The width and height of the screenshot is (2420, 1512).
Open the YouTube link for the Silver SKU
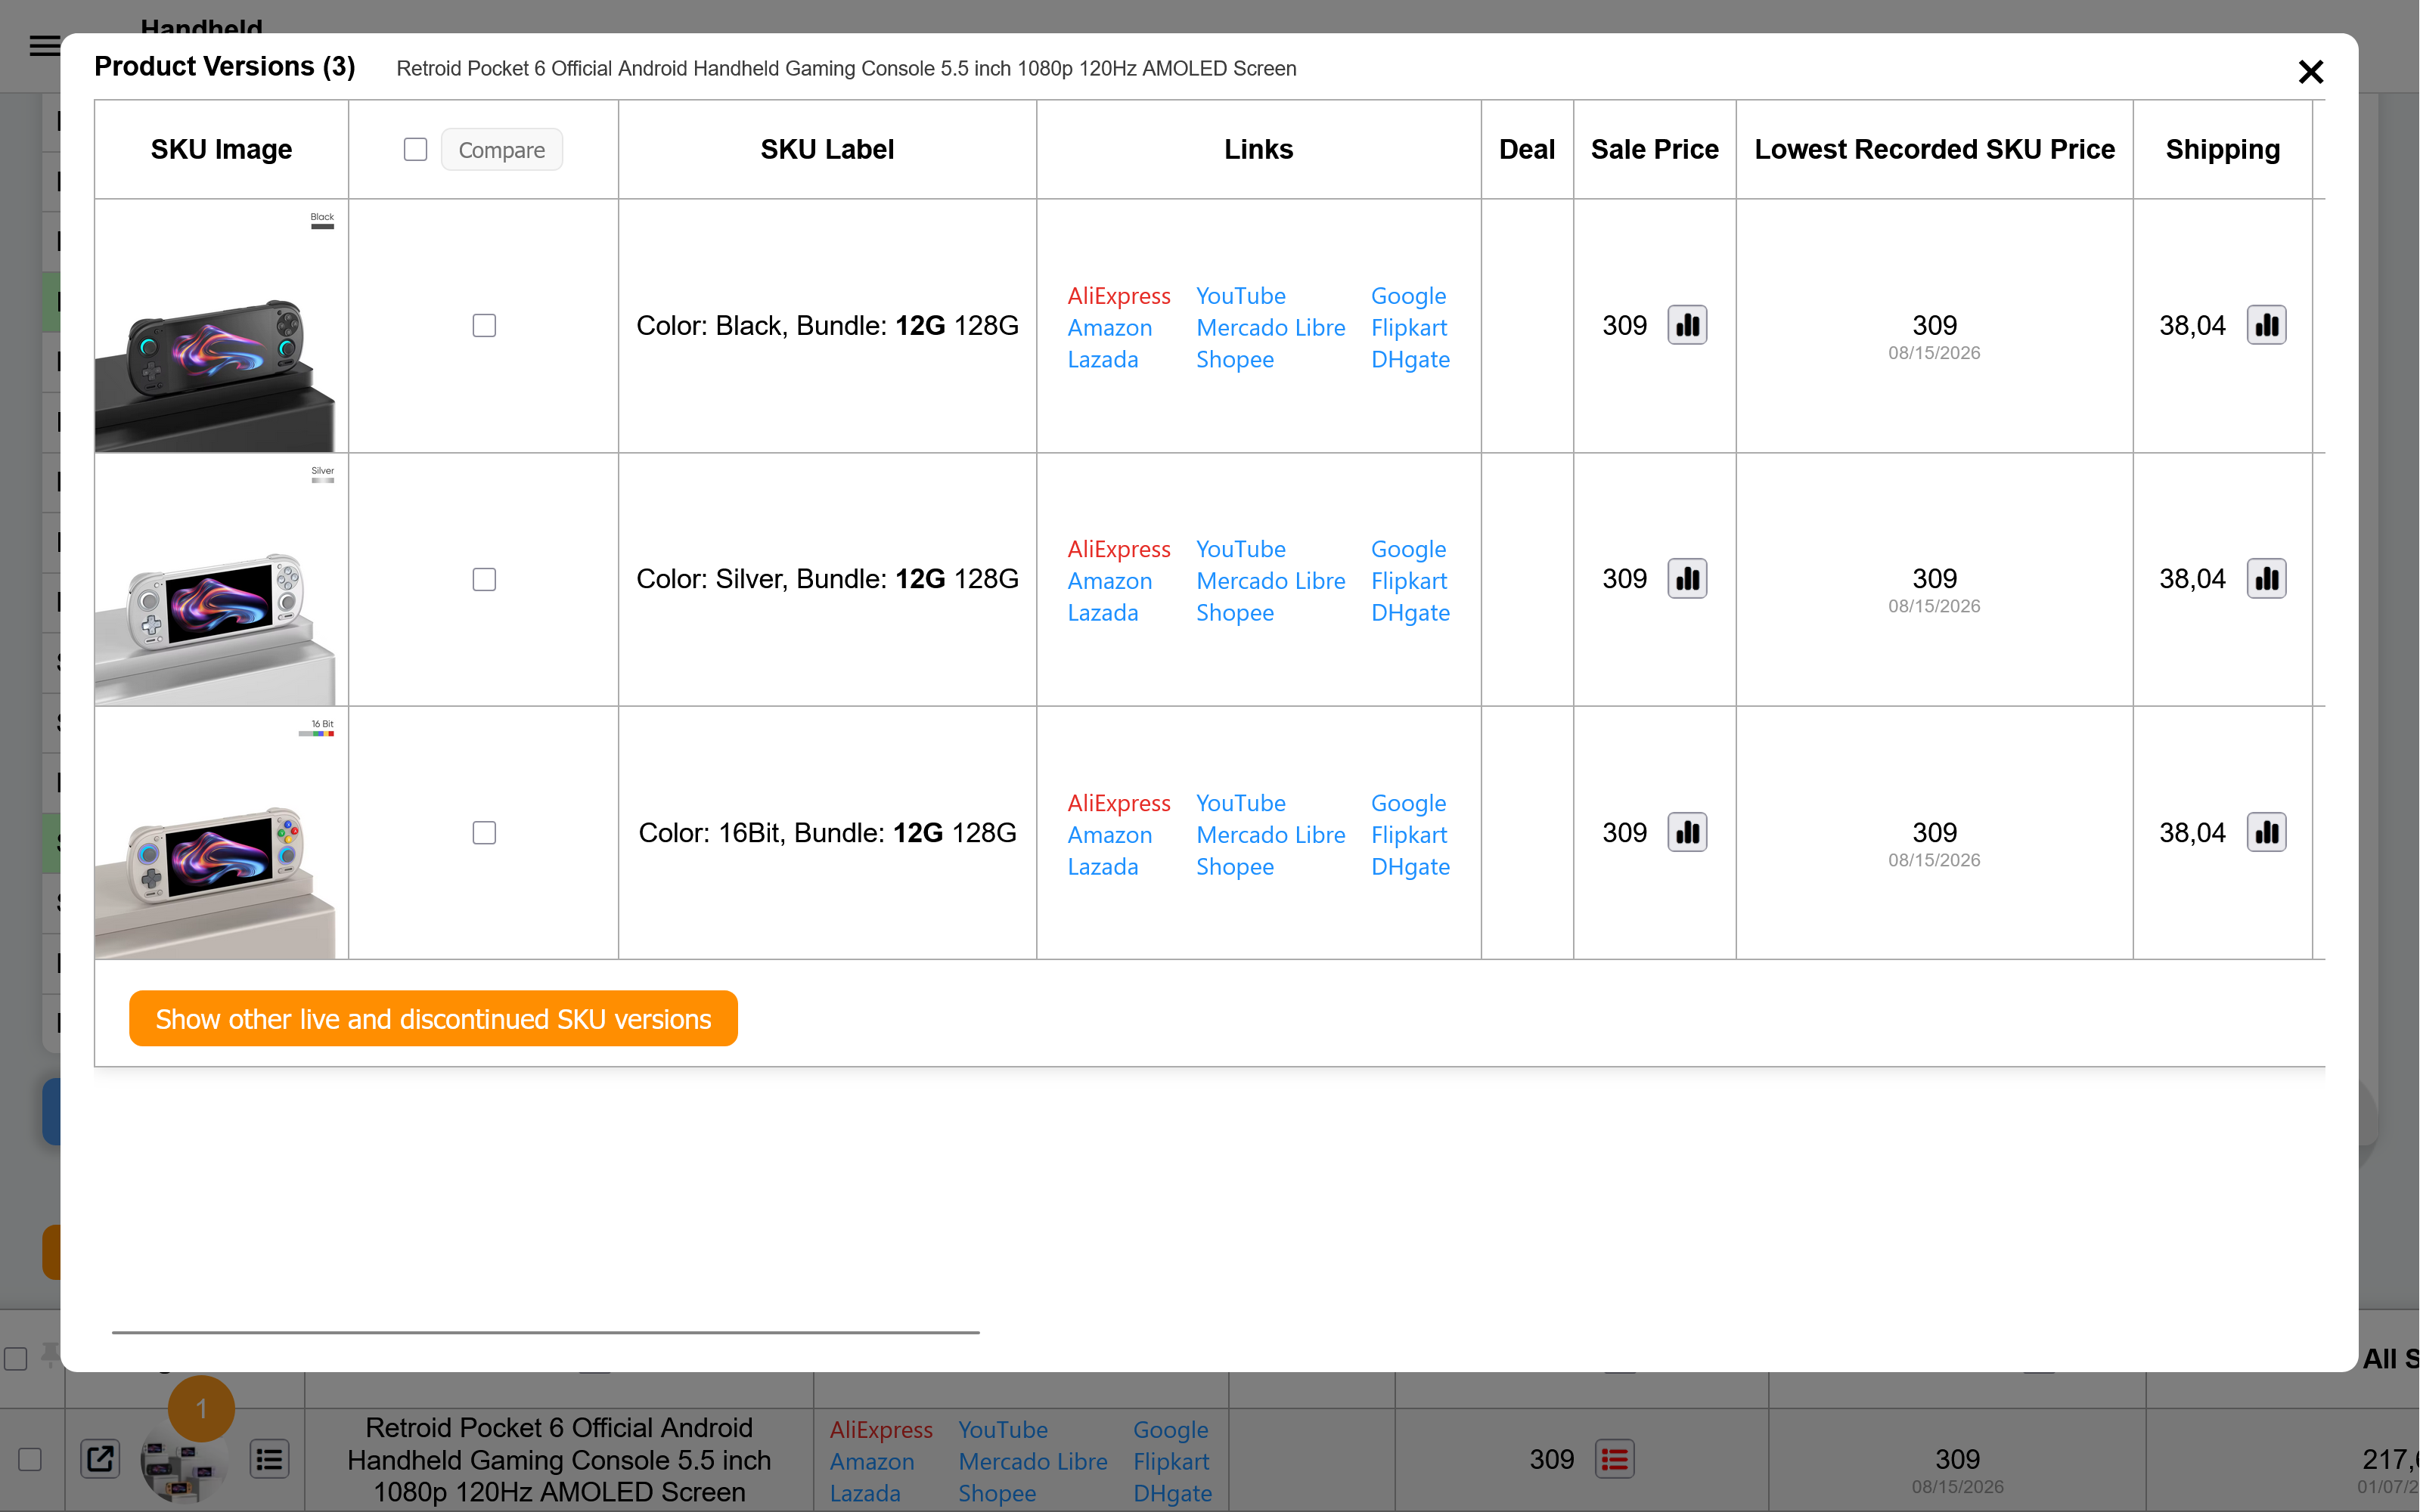pos(1240,549)
